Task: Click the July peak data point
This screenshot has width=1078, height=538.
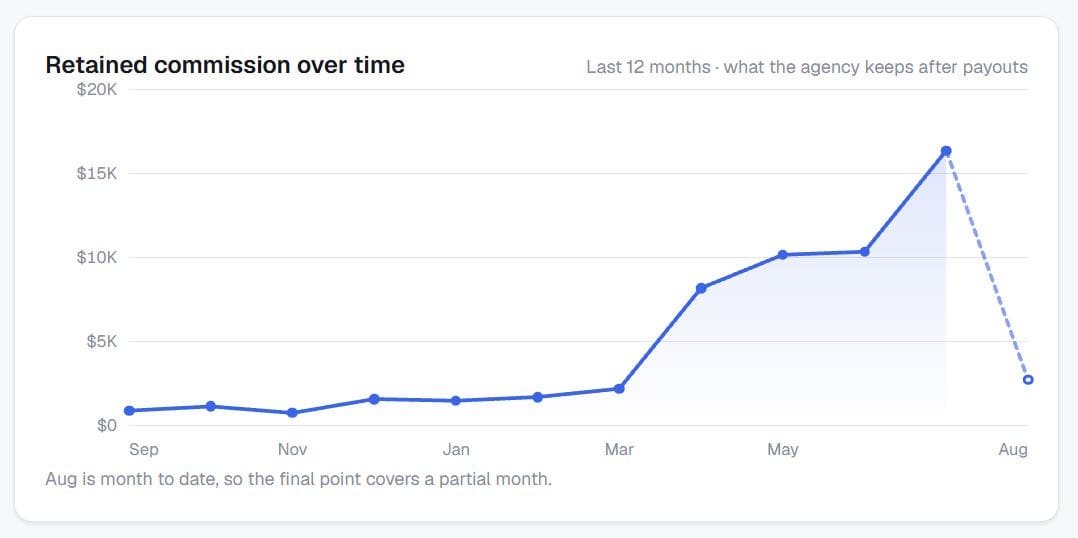Action: point(946,150)
